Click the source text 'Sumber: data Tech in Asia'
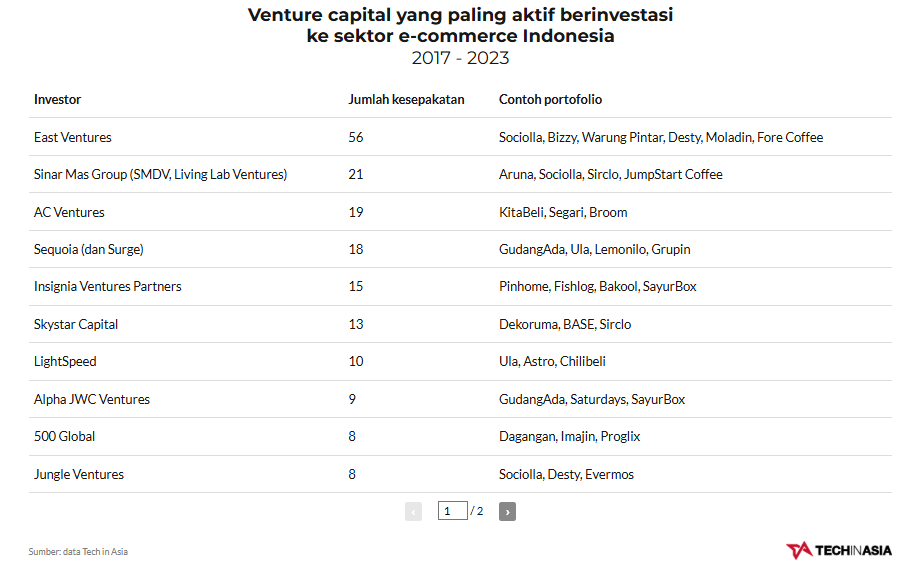Screen dimensions: 920x580 pyautogui.click(x=78, y=551)
